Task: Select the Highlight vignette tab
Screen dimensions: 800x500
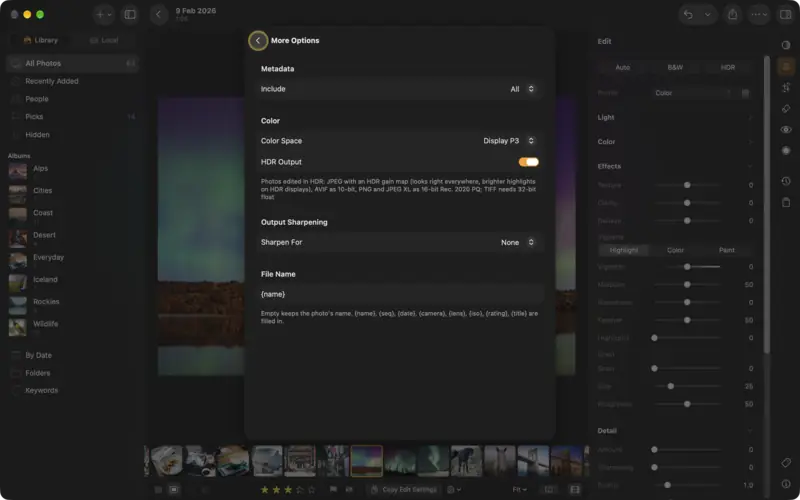Action: pos(623,250)
